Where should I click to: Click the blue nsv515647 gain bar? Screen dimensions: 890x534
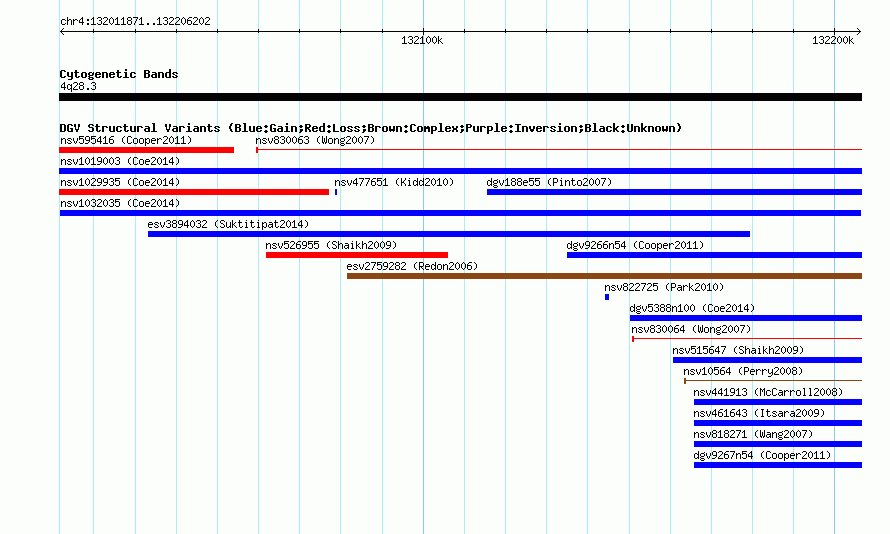[767, 360]
